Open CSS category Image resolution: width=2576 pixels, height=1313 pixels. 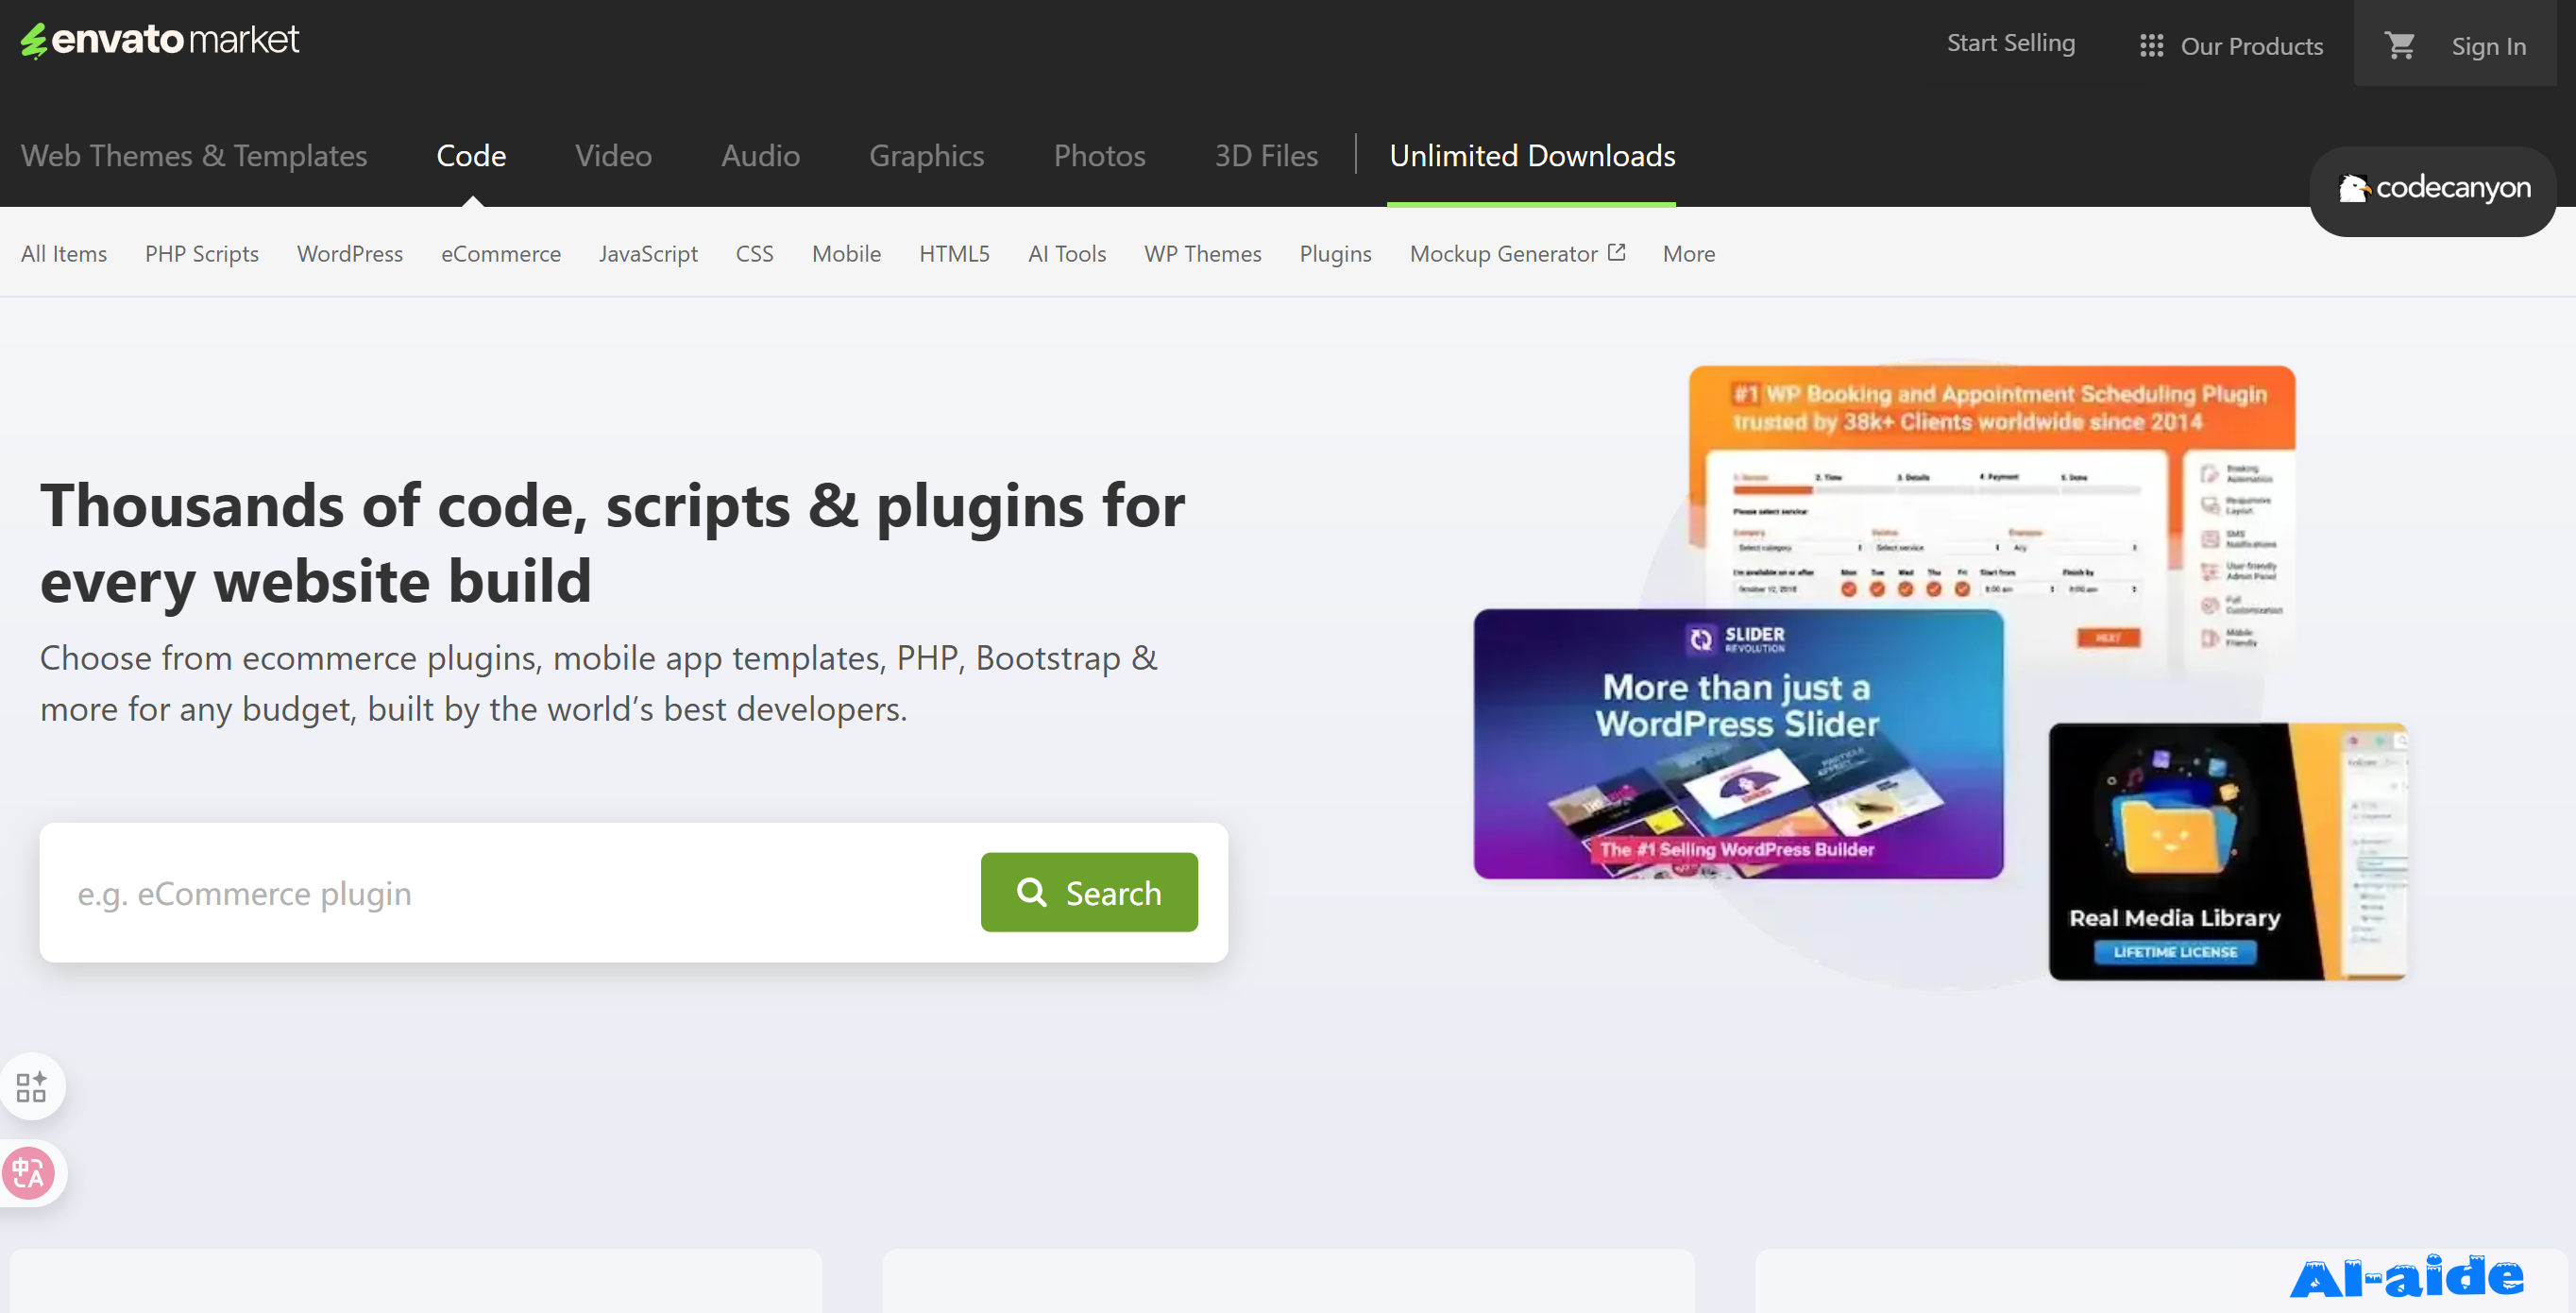click(x=755, y=254)
